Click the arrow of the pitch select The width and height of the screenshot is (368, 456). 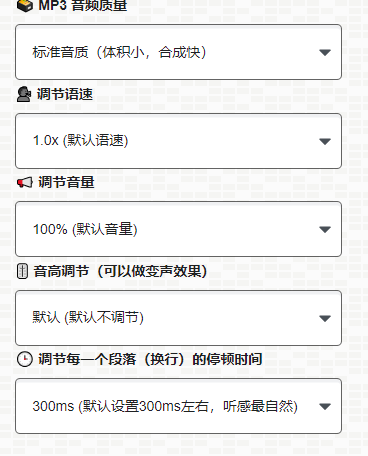tap(325, 318)
